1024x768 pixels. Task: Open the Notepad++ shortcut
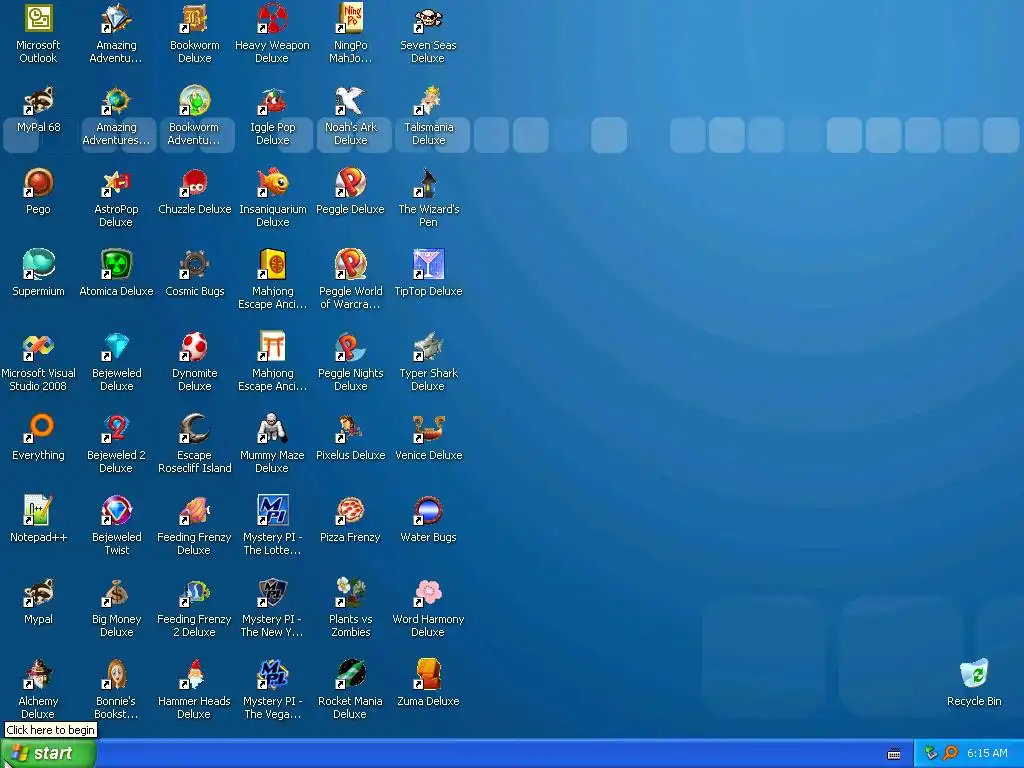click(38, 510)
